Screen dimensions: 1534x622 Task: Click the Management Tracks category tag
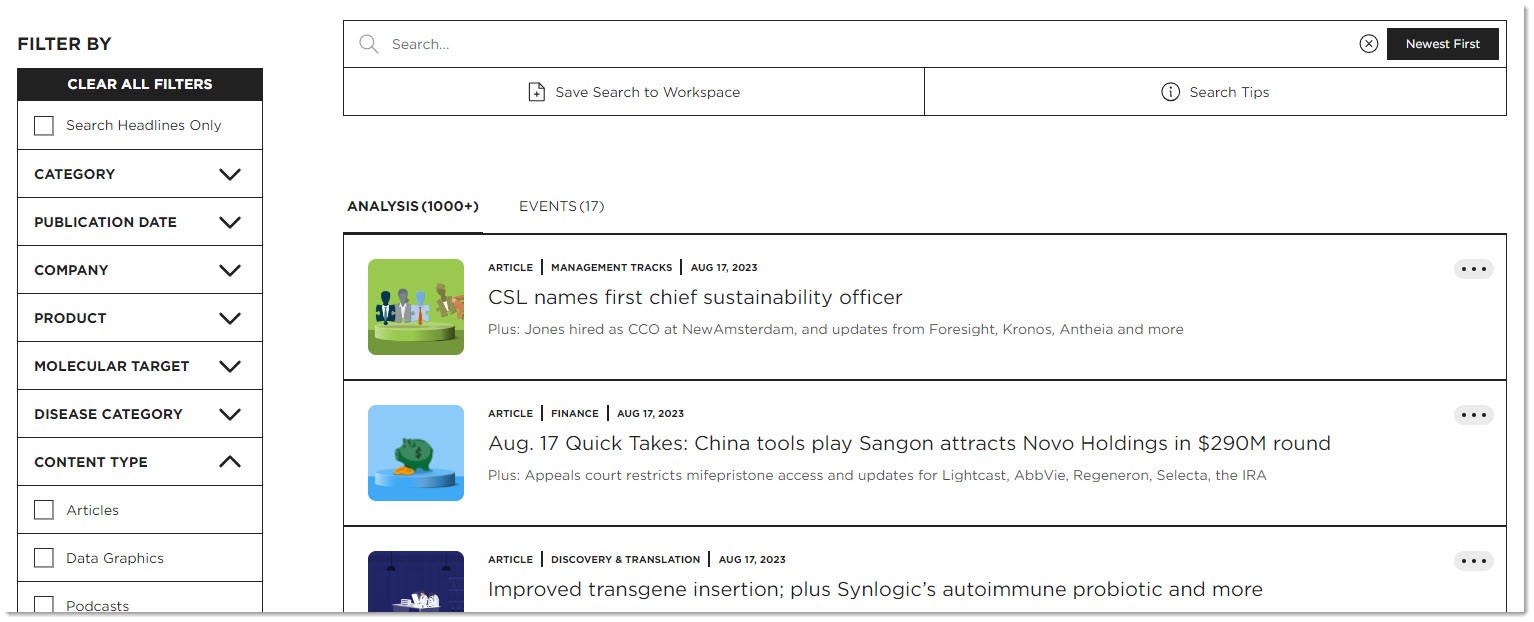(612, 268)
